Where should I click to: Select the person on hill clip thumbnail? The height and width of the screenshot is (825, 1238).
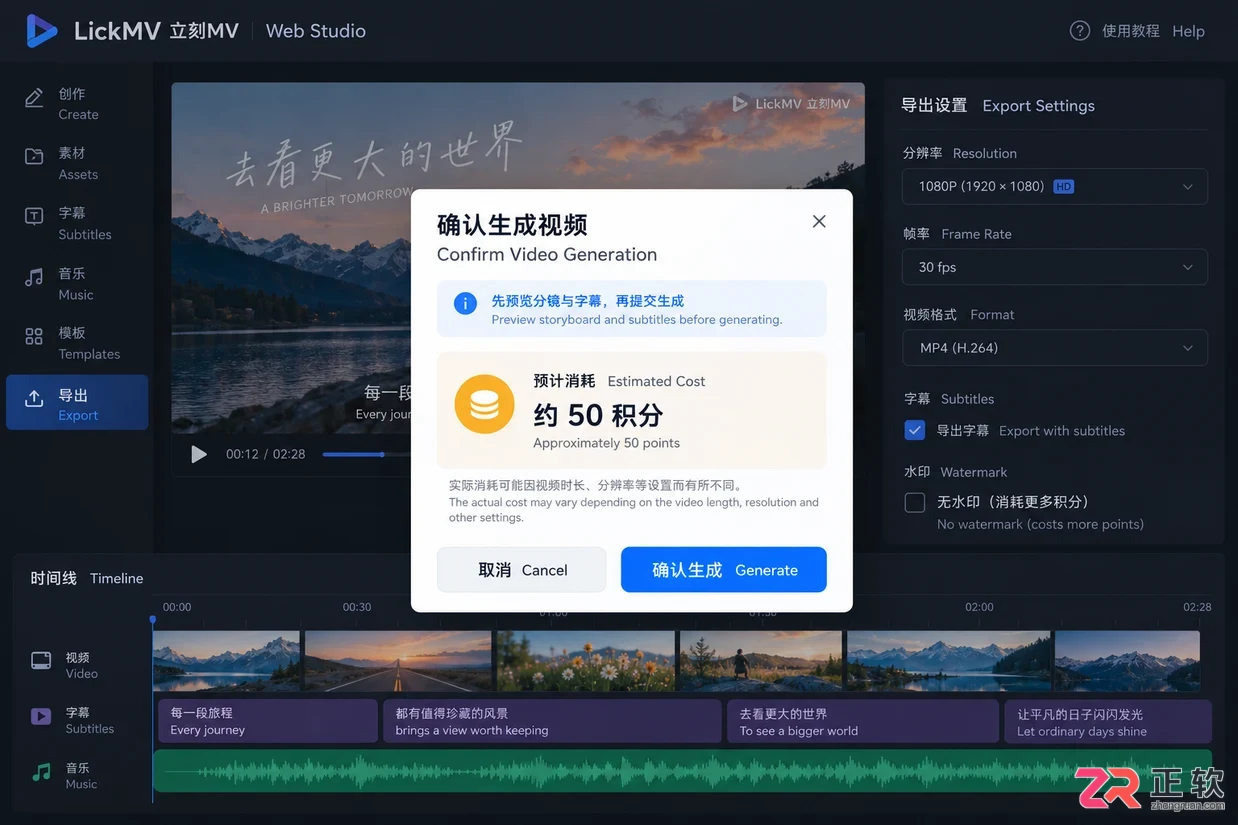[x=761, y=661]
